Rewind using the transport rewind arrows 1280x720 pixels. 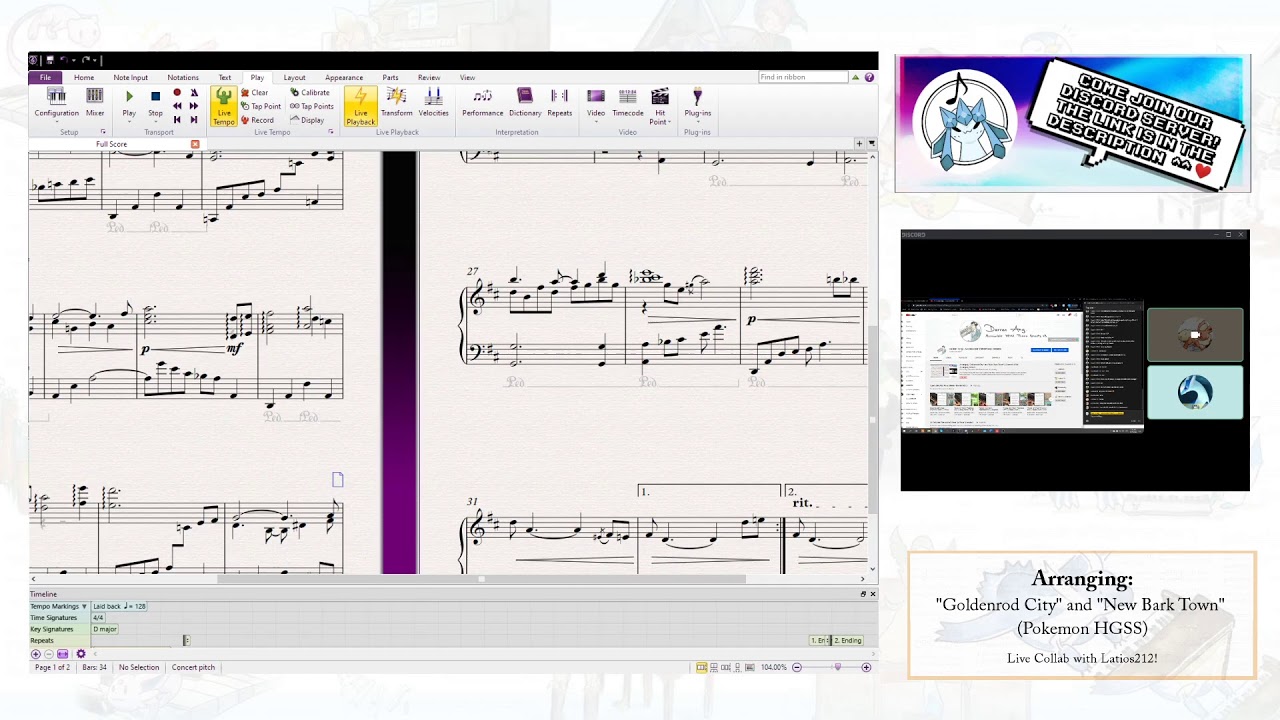click(x=177, y=105)
